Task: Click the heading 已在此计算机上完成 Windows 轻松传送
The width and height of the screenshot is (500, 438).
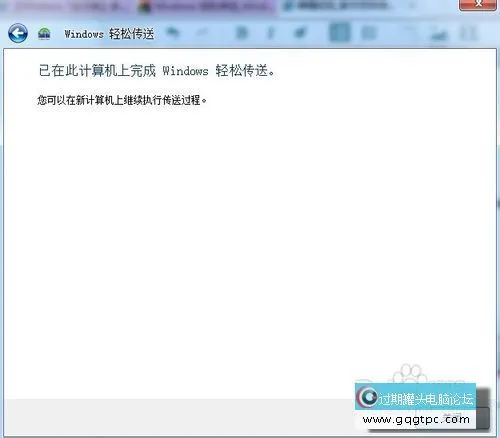Action: coord(157,71)
